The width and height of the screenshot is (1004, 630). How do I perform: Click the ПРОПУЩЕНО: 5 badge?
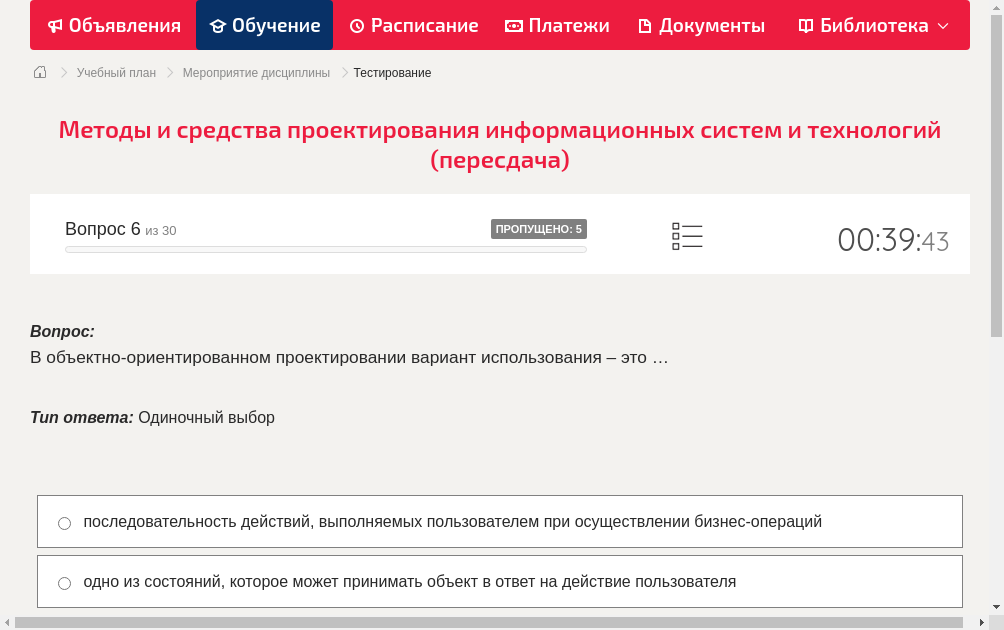pos(540,228)
